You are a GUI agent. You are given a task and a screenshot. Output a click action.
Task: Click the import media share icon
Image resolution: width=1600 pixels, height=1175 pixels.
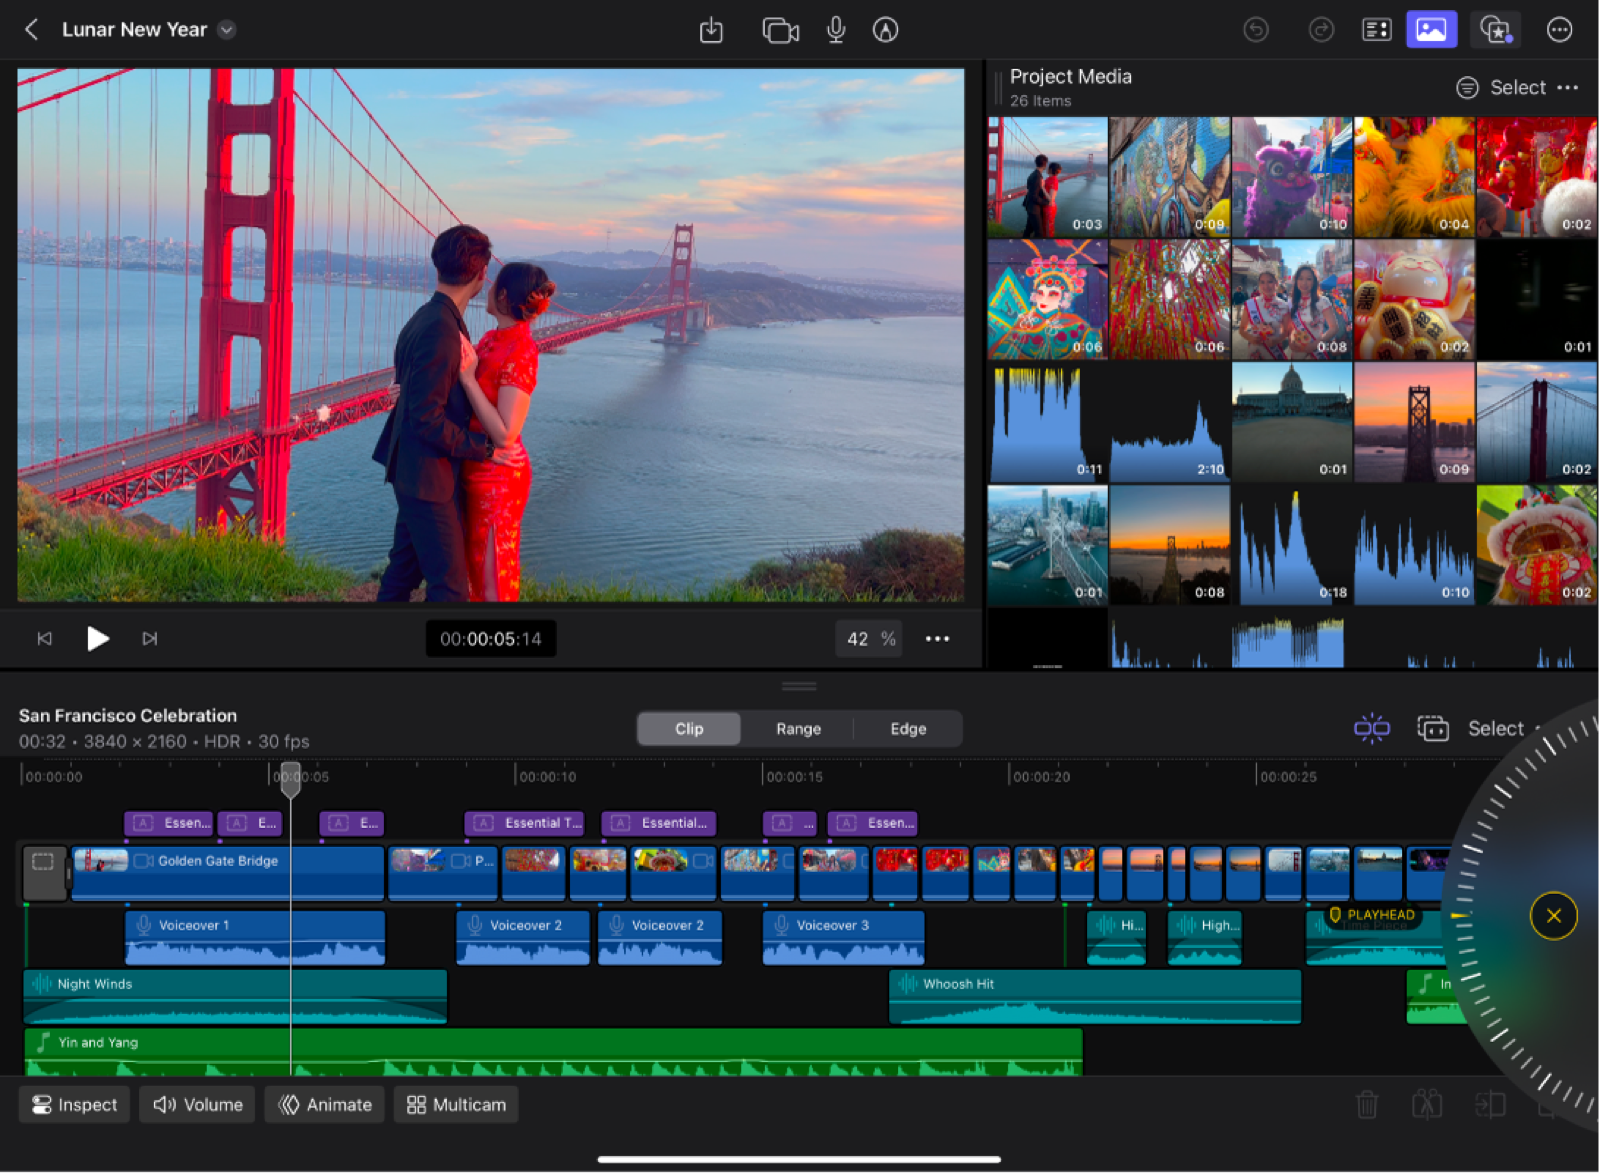pos(712,30)
